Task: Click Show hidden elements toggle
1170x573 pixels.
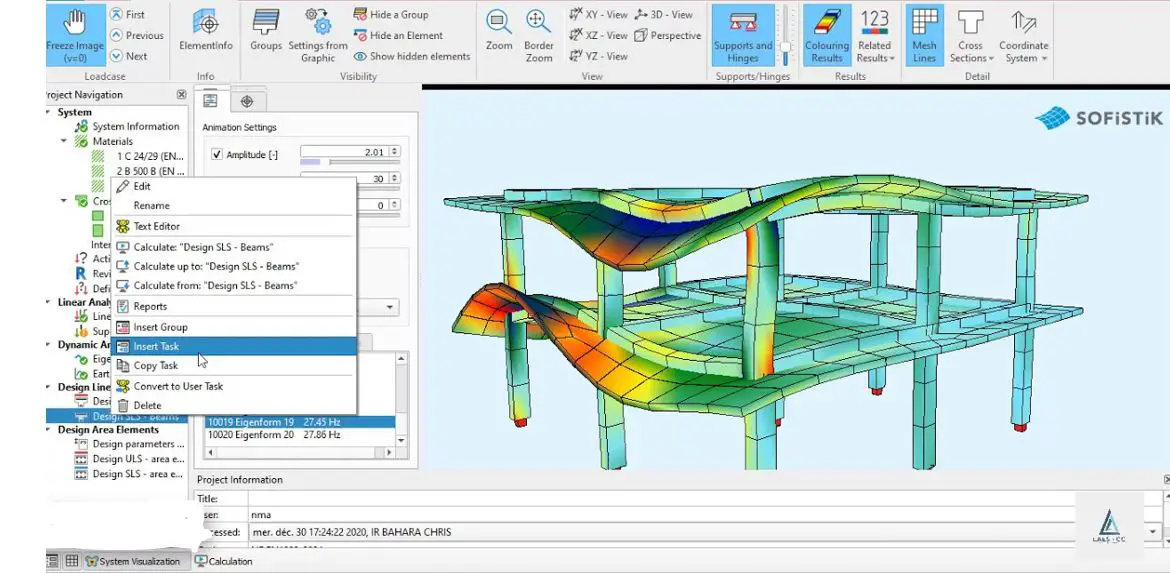Action: 411,57
